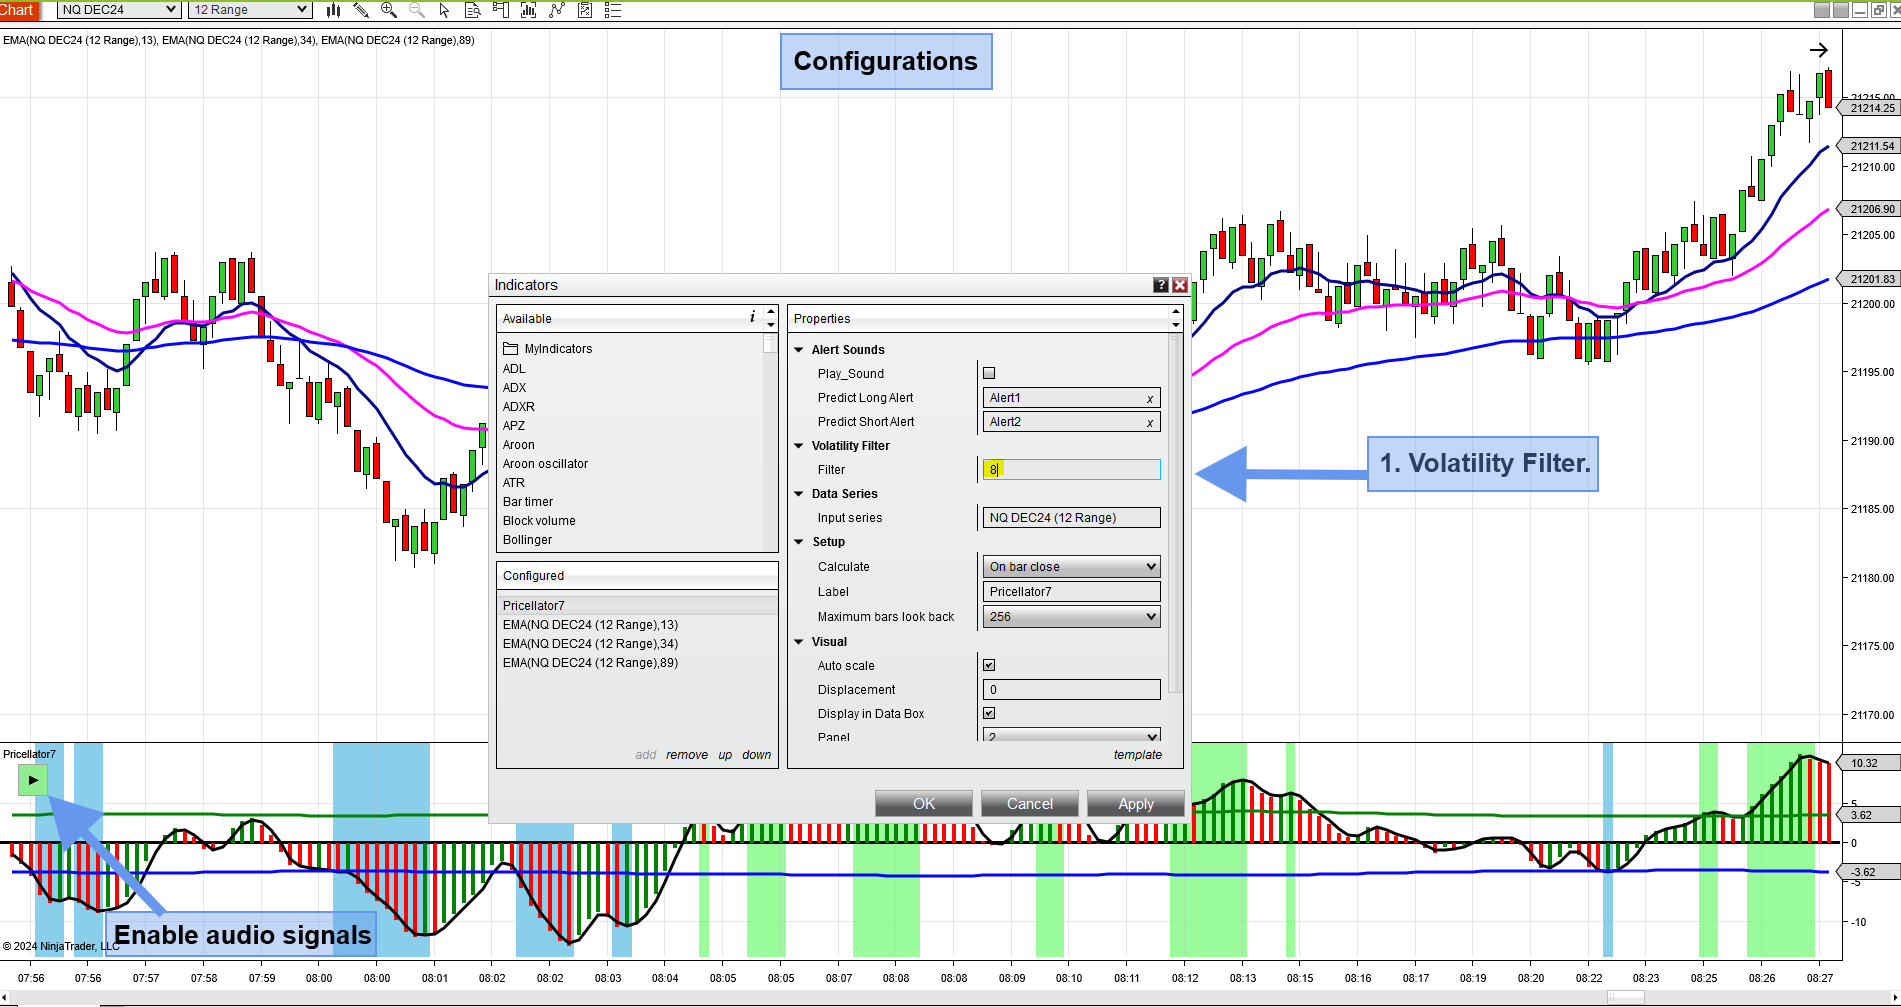This screenshot has width=1901, height=1007.
Task: Click the green play audio signal button
Action: [x=33, y=780]
